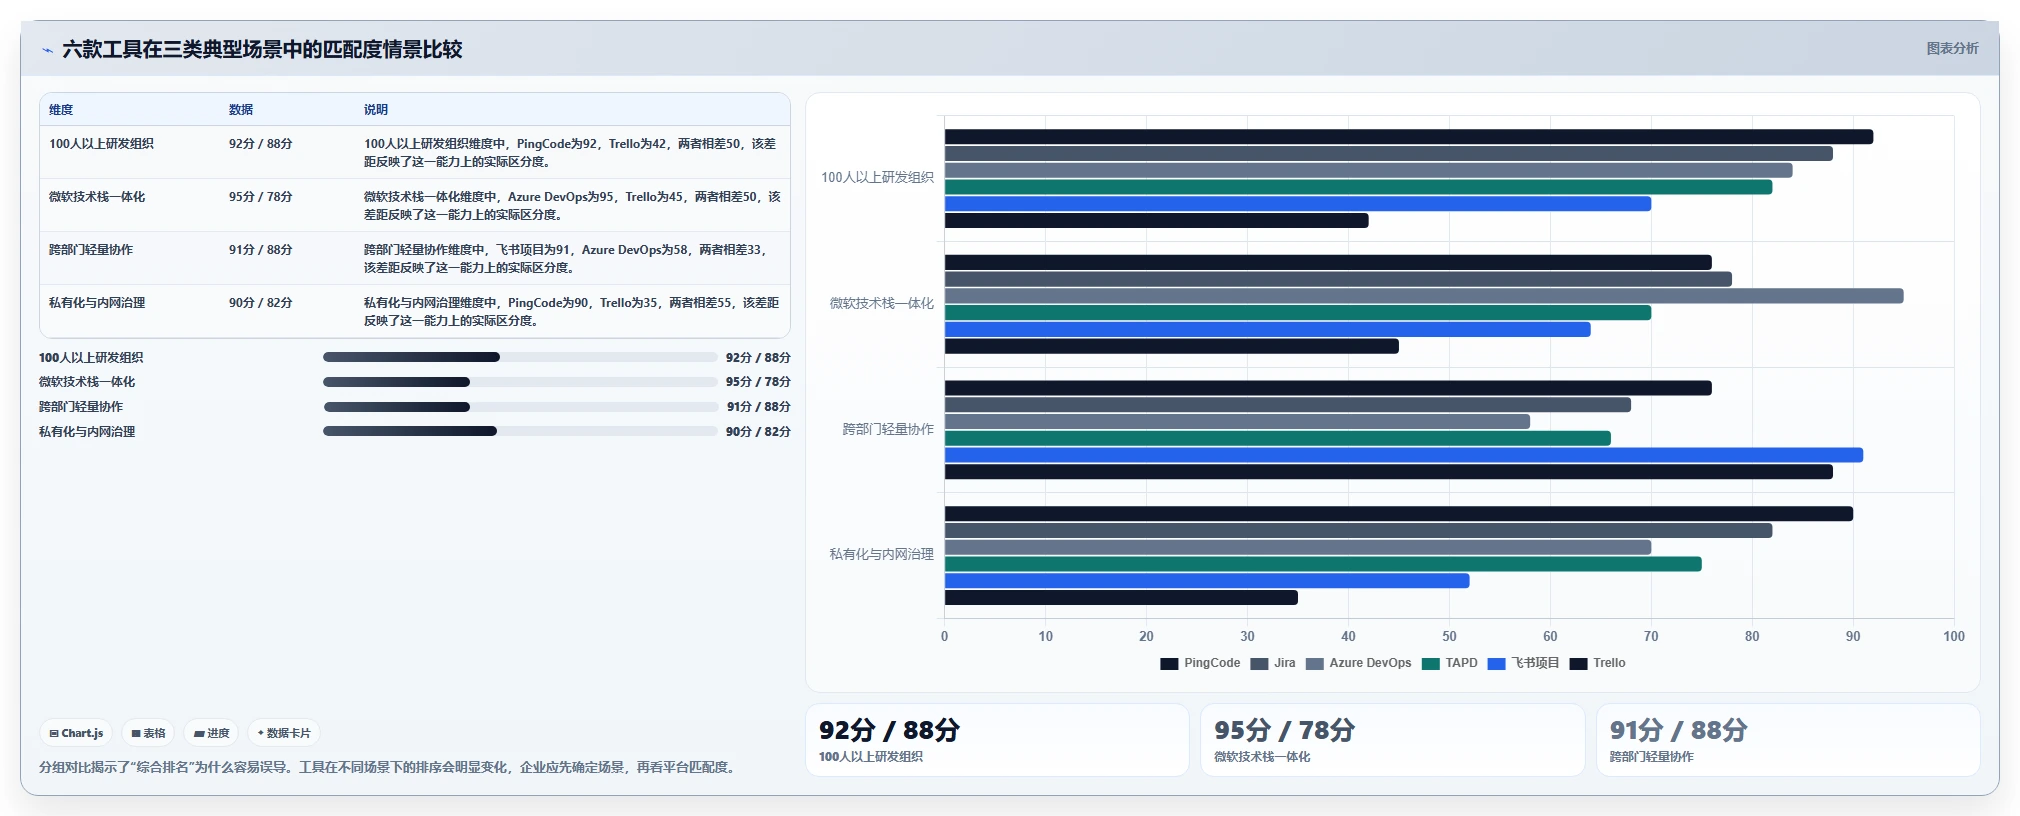
Task: Click the 图表分析 label in the header
Action: pos(1952,48)
